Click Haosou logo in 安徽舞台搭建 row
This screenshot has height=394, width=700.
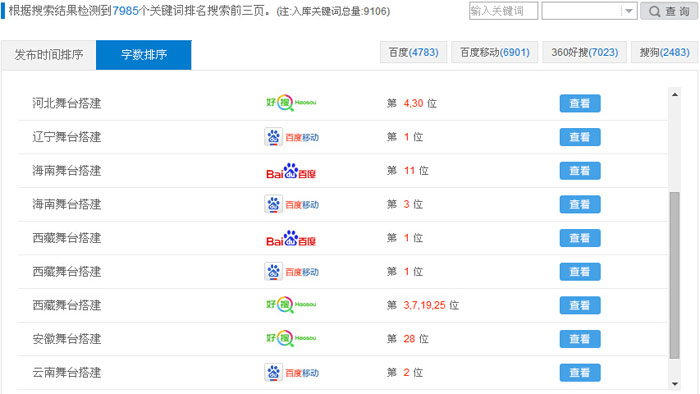point(291,339)
